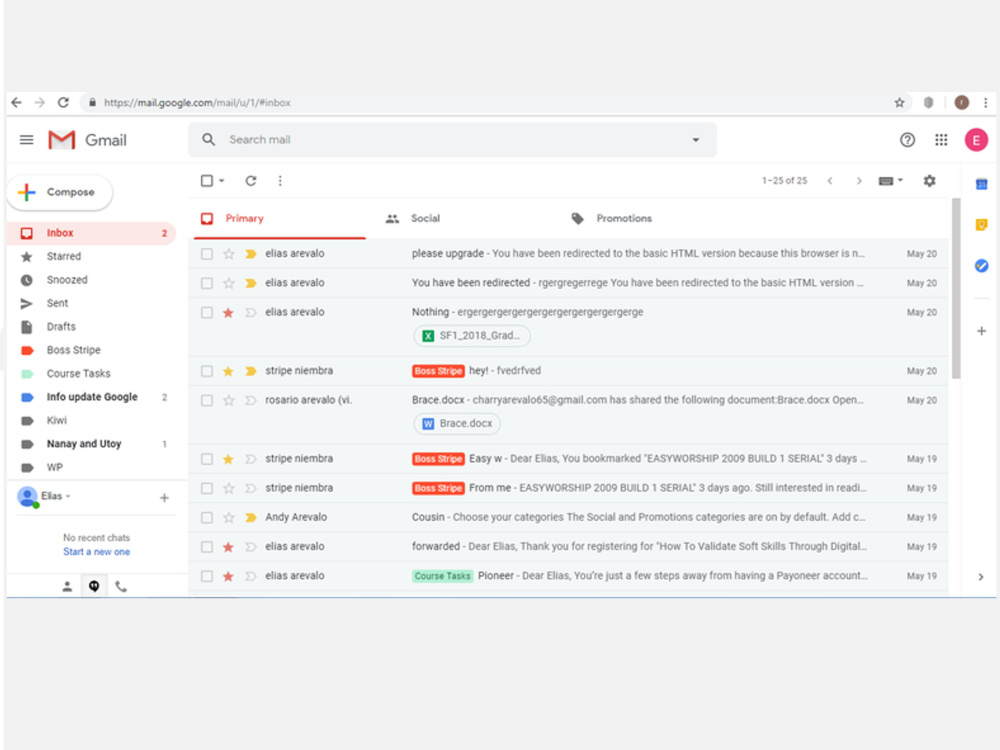Open the Google apps grid
Viewport: 1000px width, 750px height.
point(941,140)
